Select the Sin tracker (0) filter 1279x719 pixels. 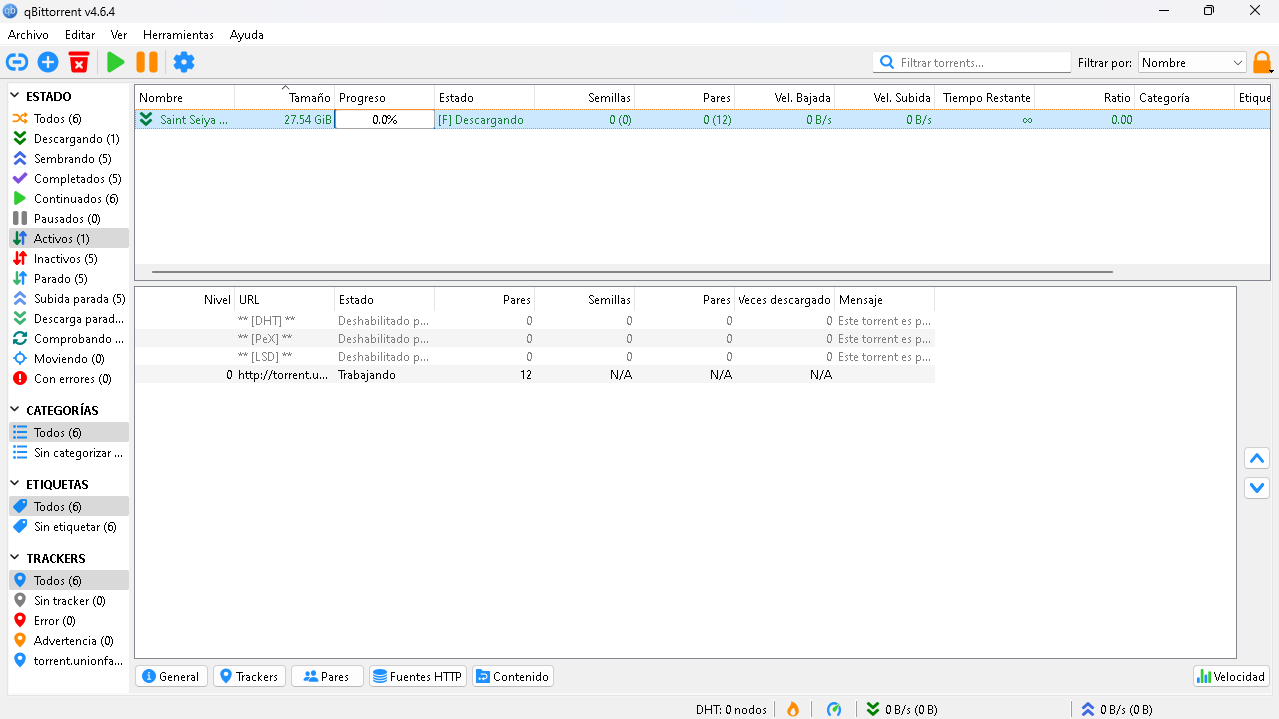point(69,601)
